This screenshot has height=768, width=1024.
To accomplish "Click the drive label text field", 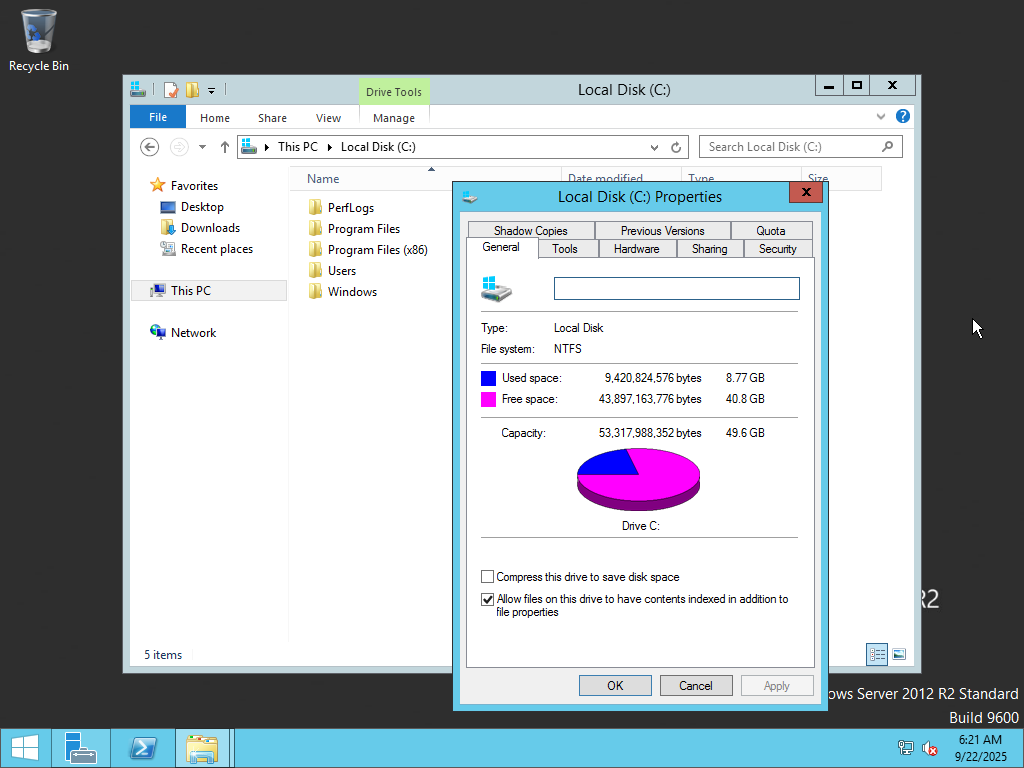I will tap(677, 289).
